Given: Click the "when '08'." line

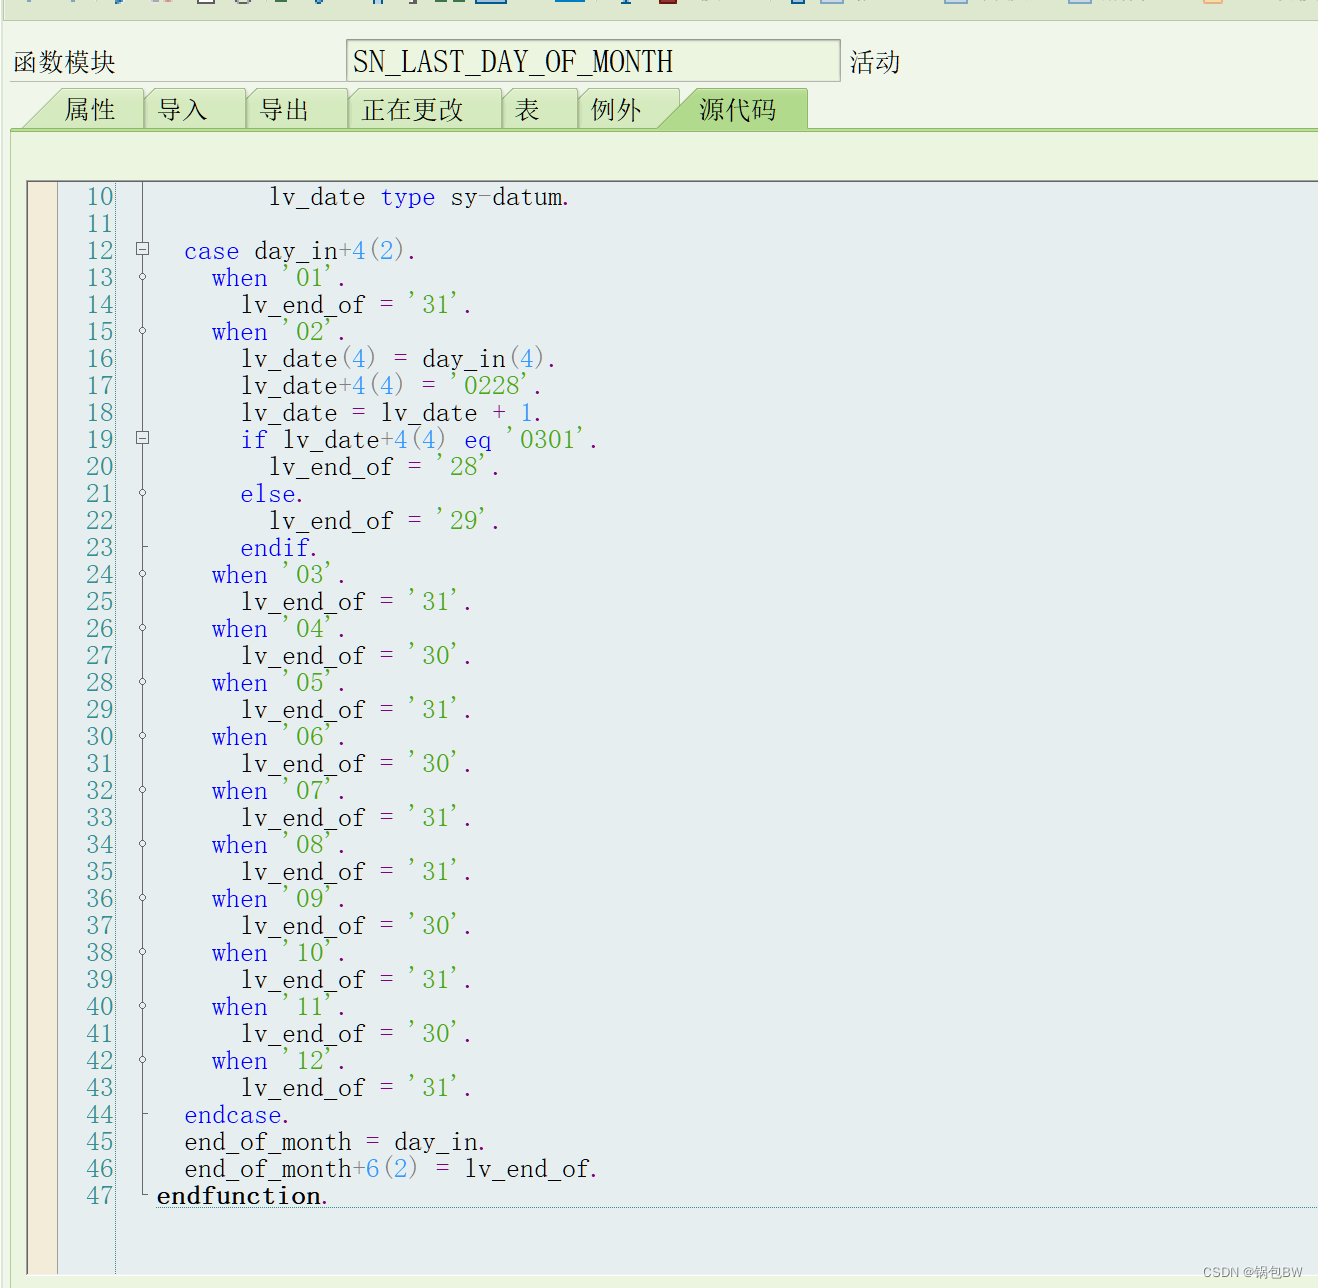Looking at the screenshot, I should pyautogui.click(x=278, y=845).
